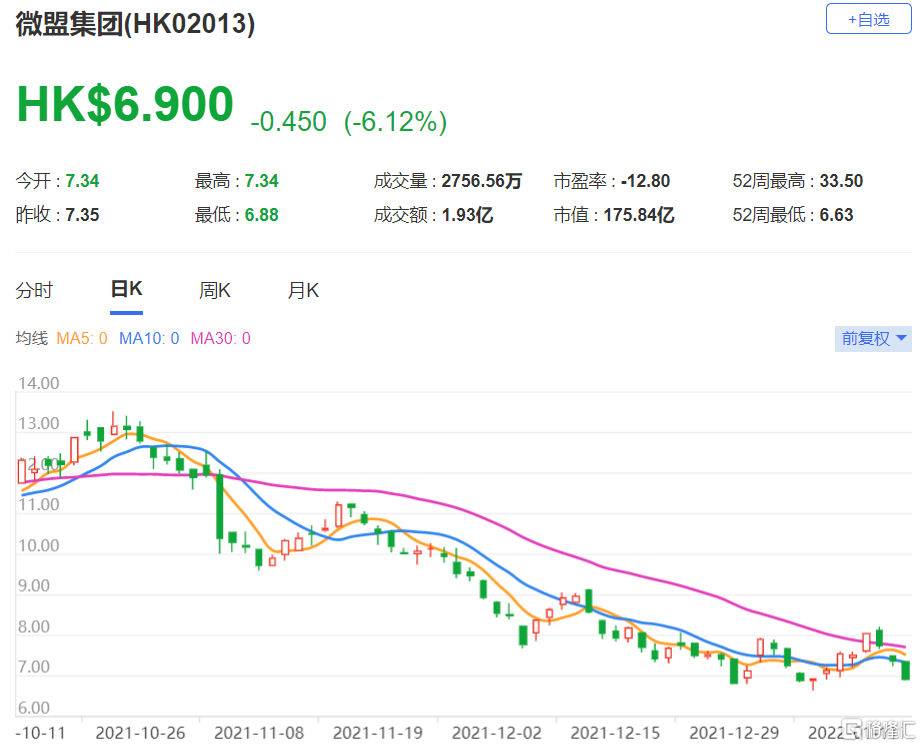Click the +自选 add to watchlist button
Viewport: 922px width, 747px height.
(x=868, y=19)
